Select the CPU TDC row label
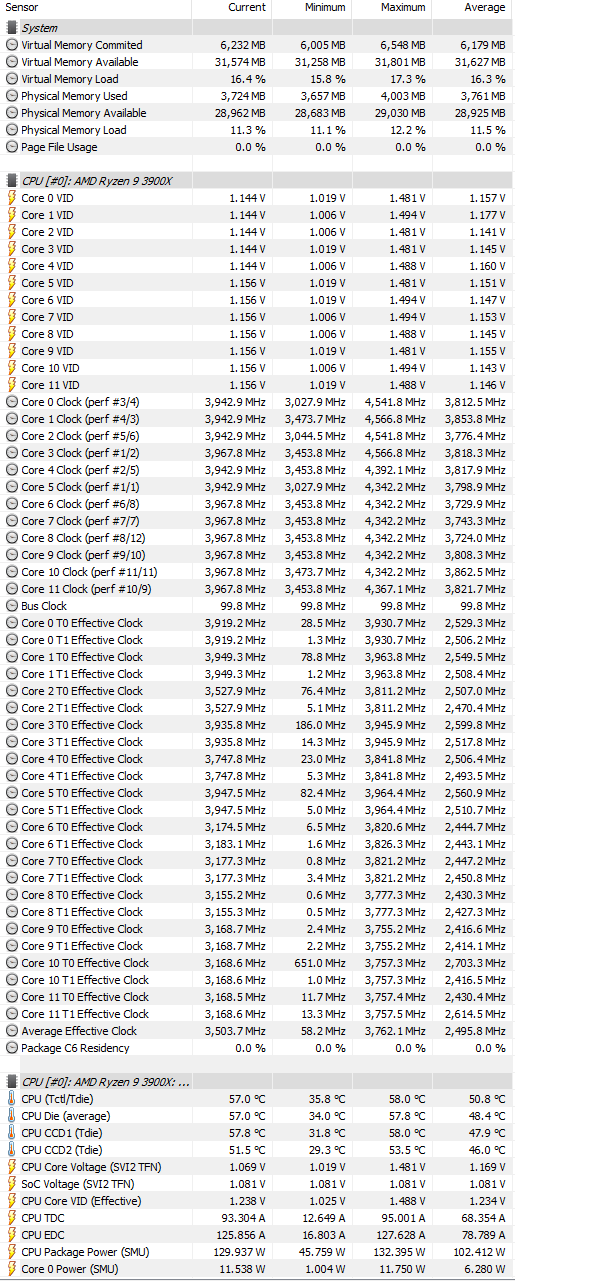This screenshot has height=1281, width=600. coord(44,1218)
